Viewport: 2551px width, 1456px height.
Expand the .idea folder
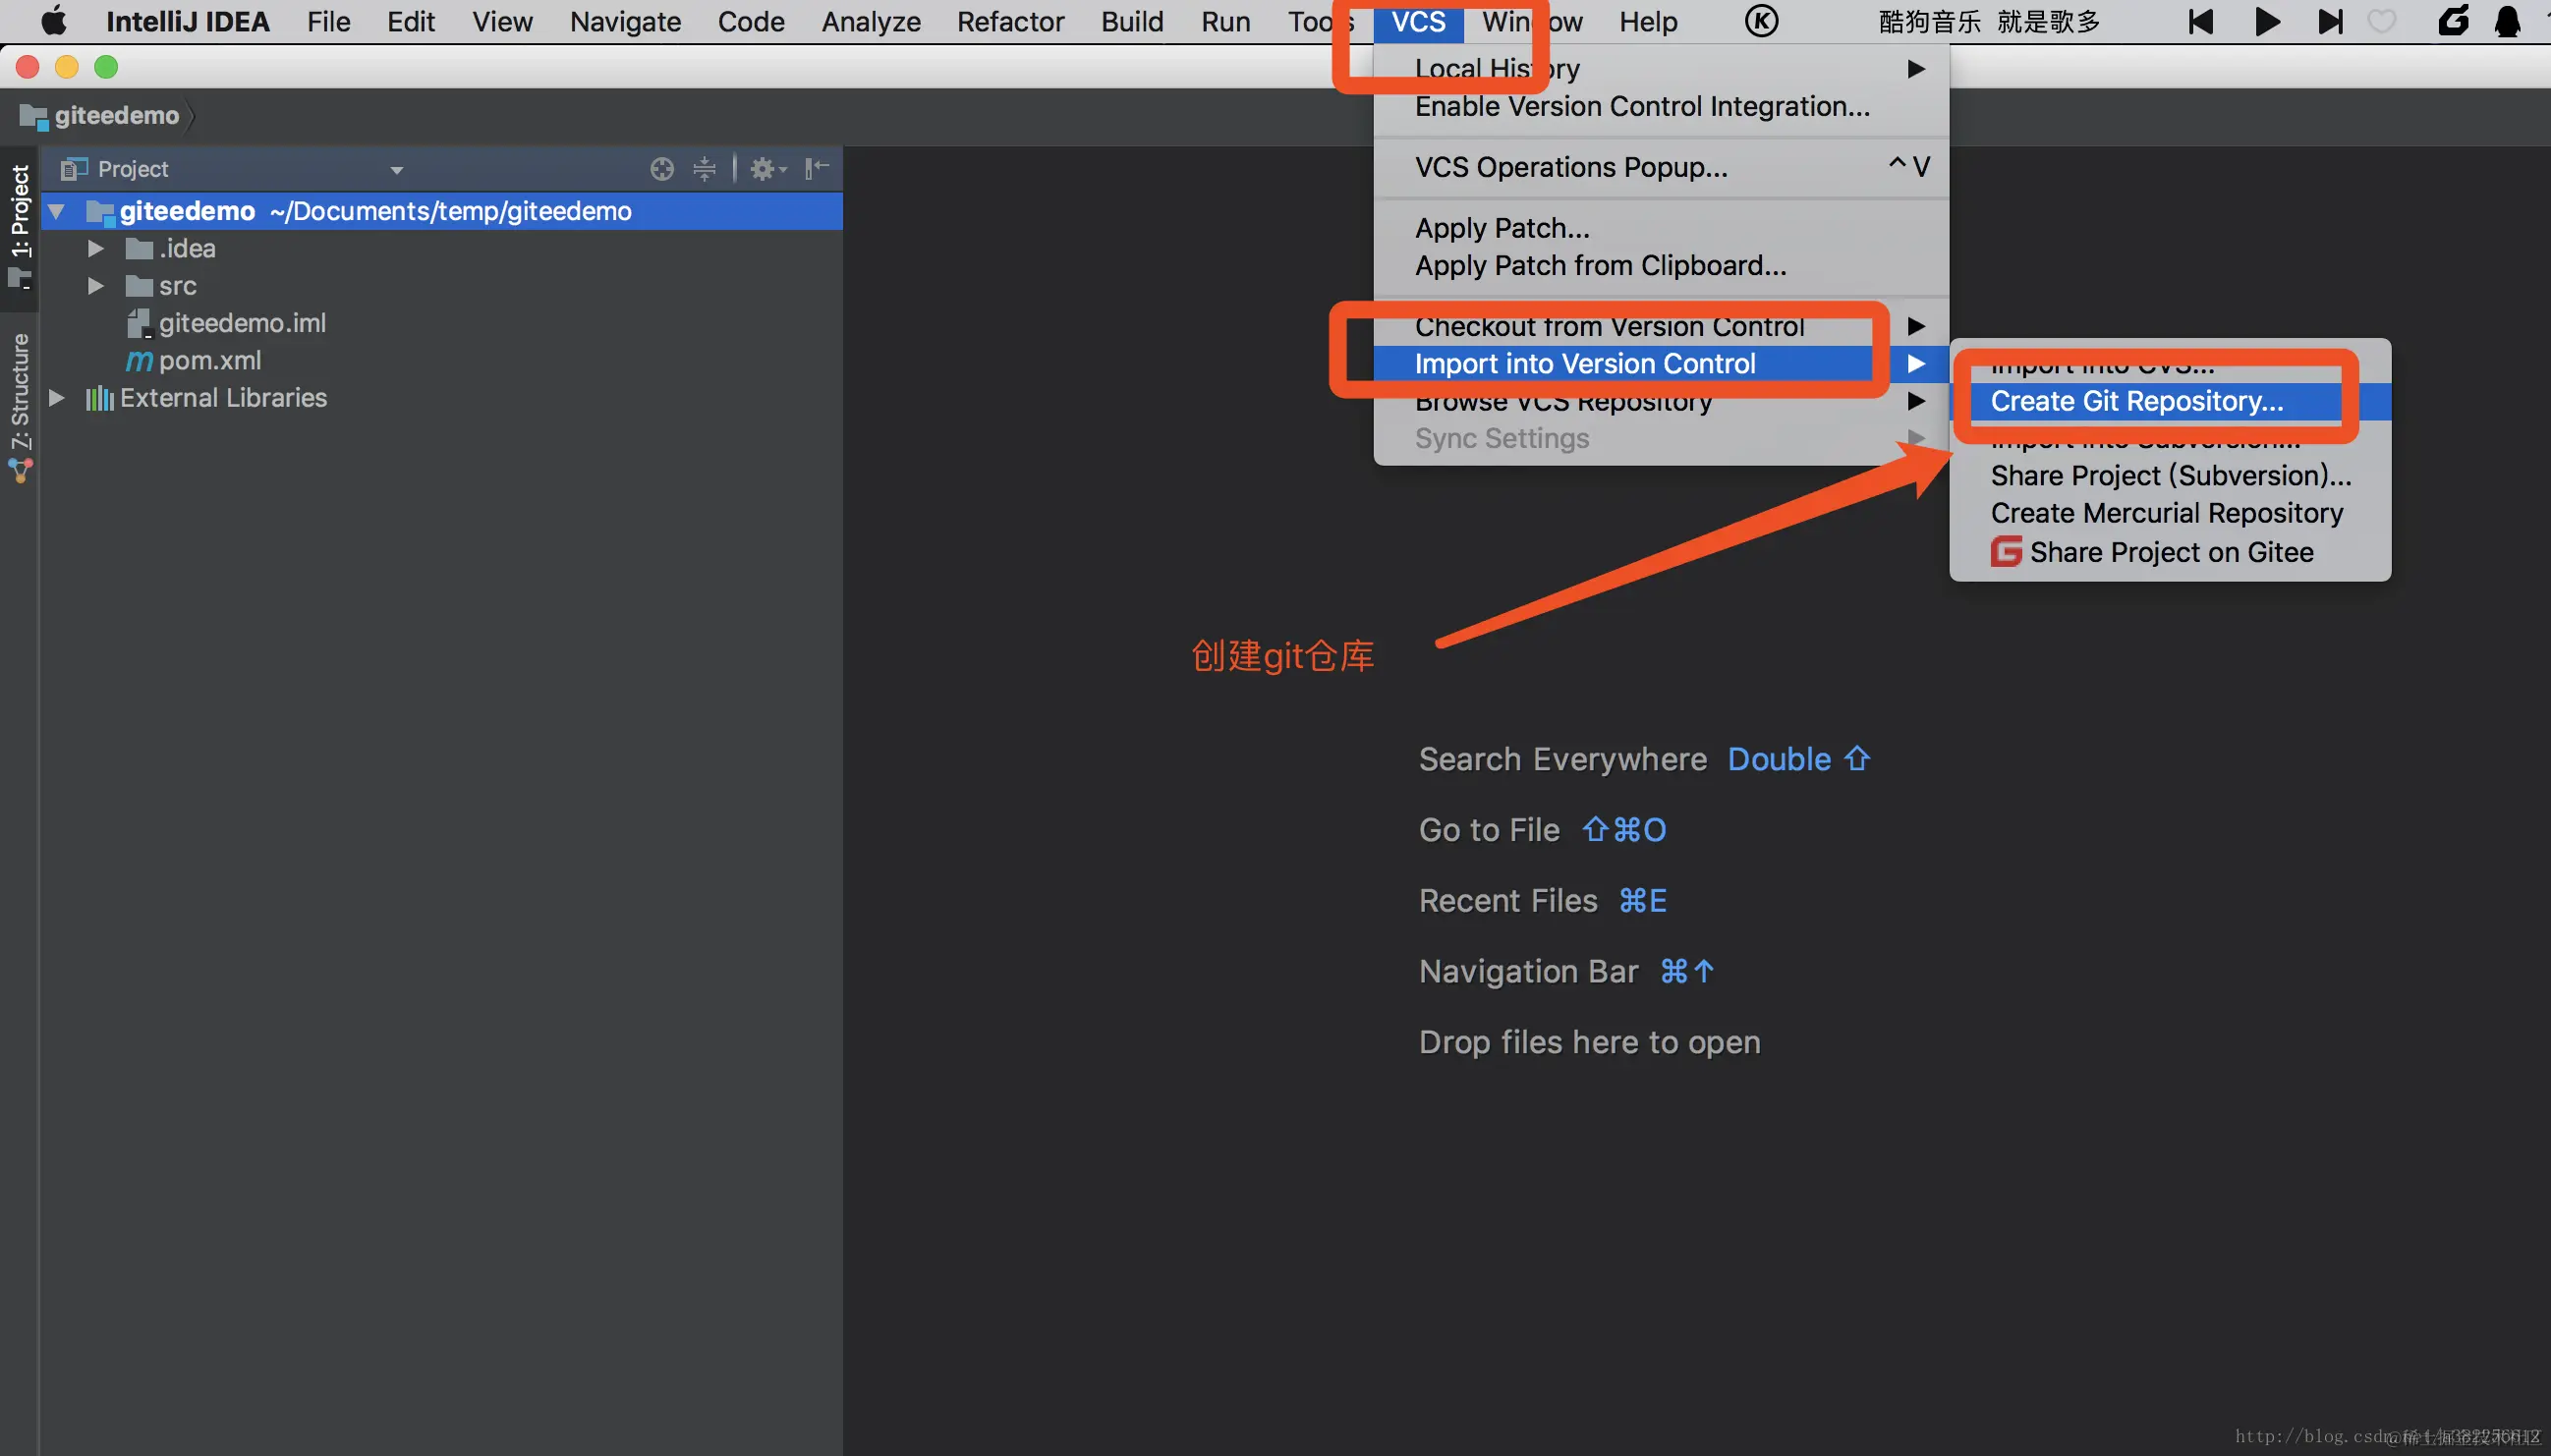96,248
